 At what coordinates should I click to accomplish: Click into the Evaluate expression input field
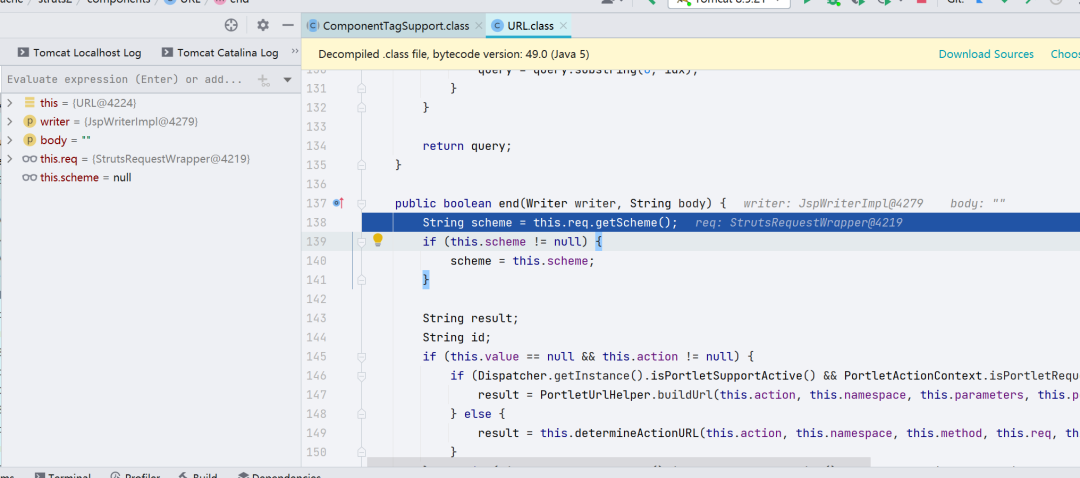click(125, 80)
